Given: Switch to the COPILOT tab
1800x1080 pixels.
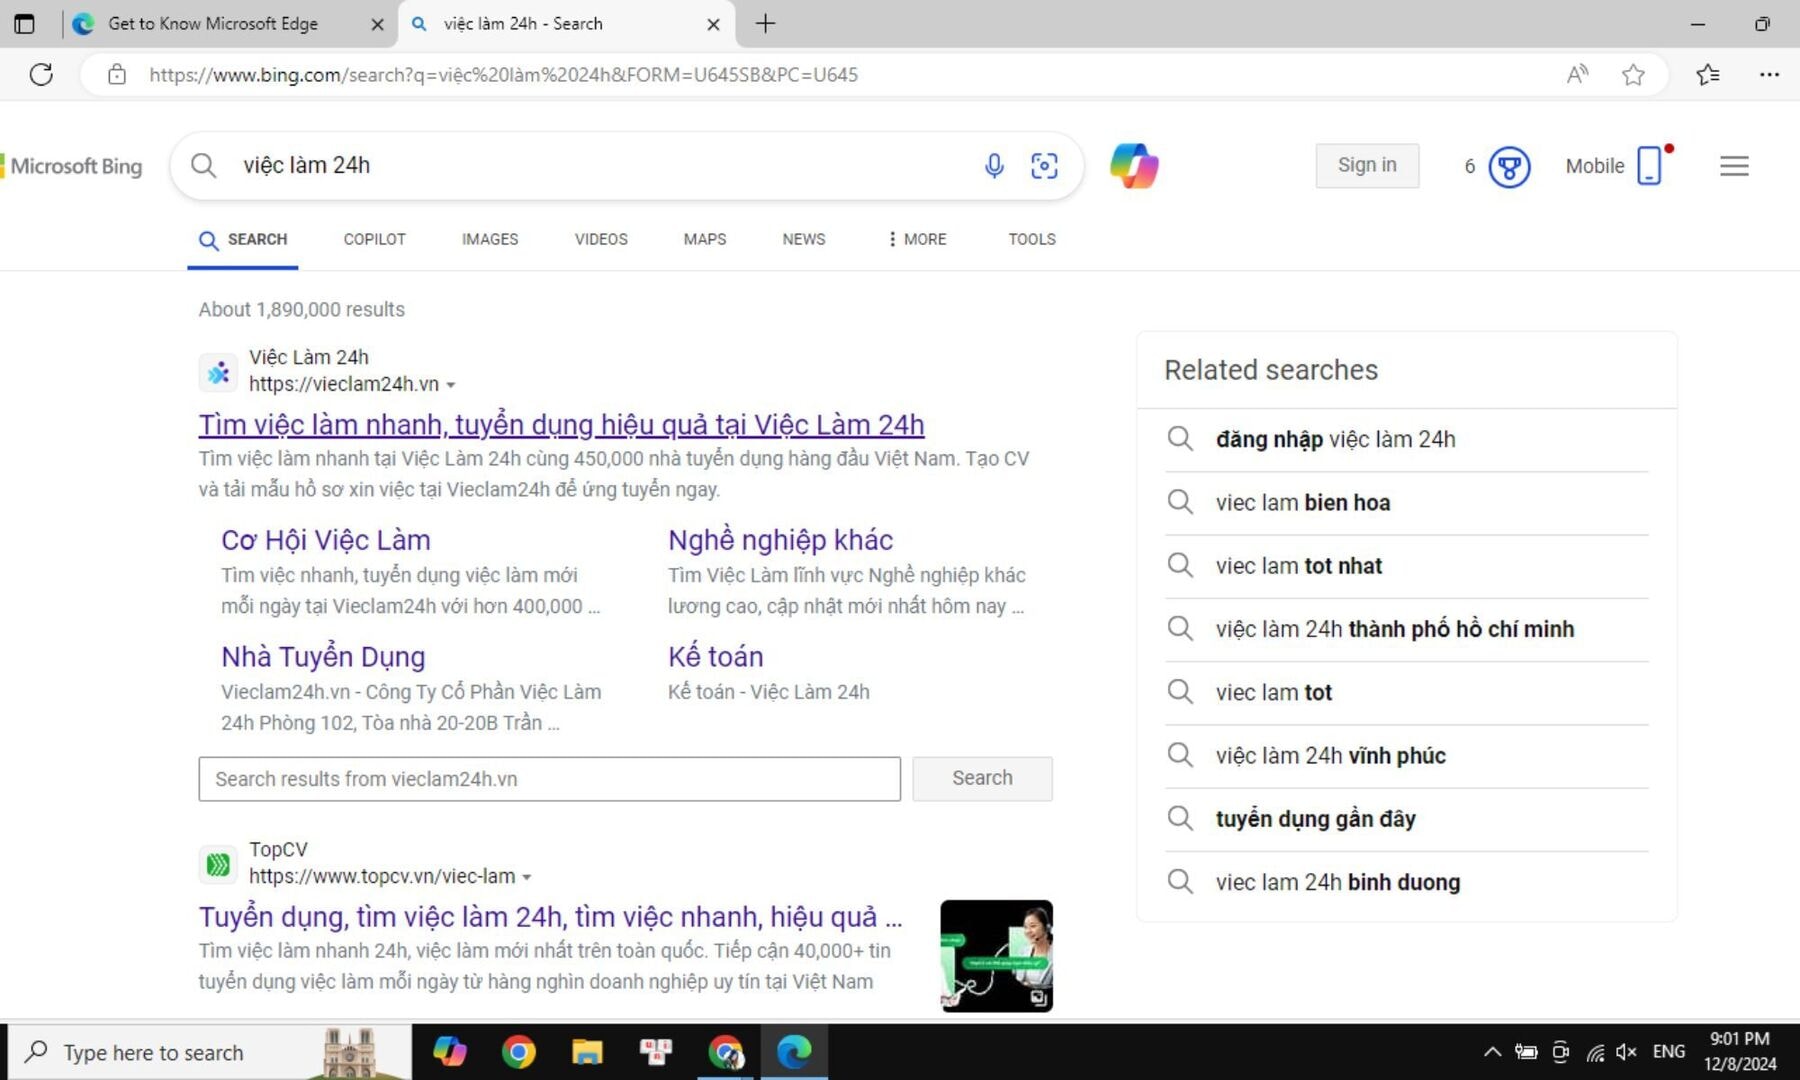Looking at the screenshot, I should 375,239.
